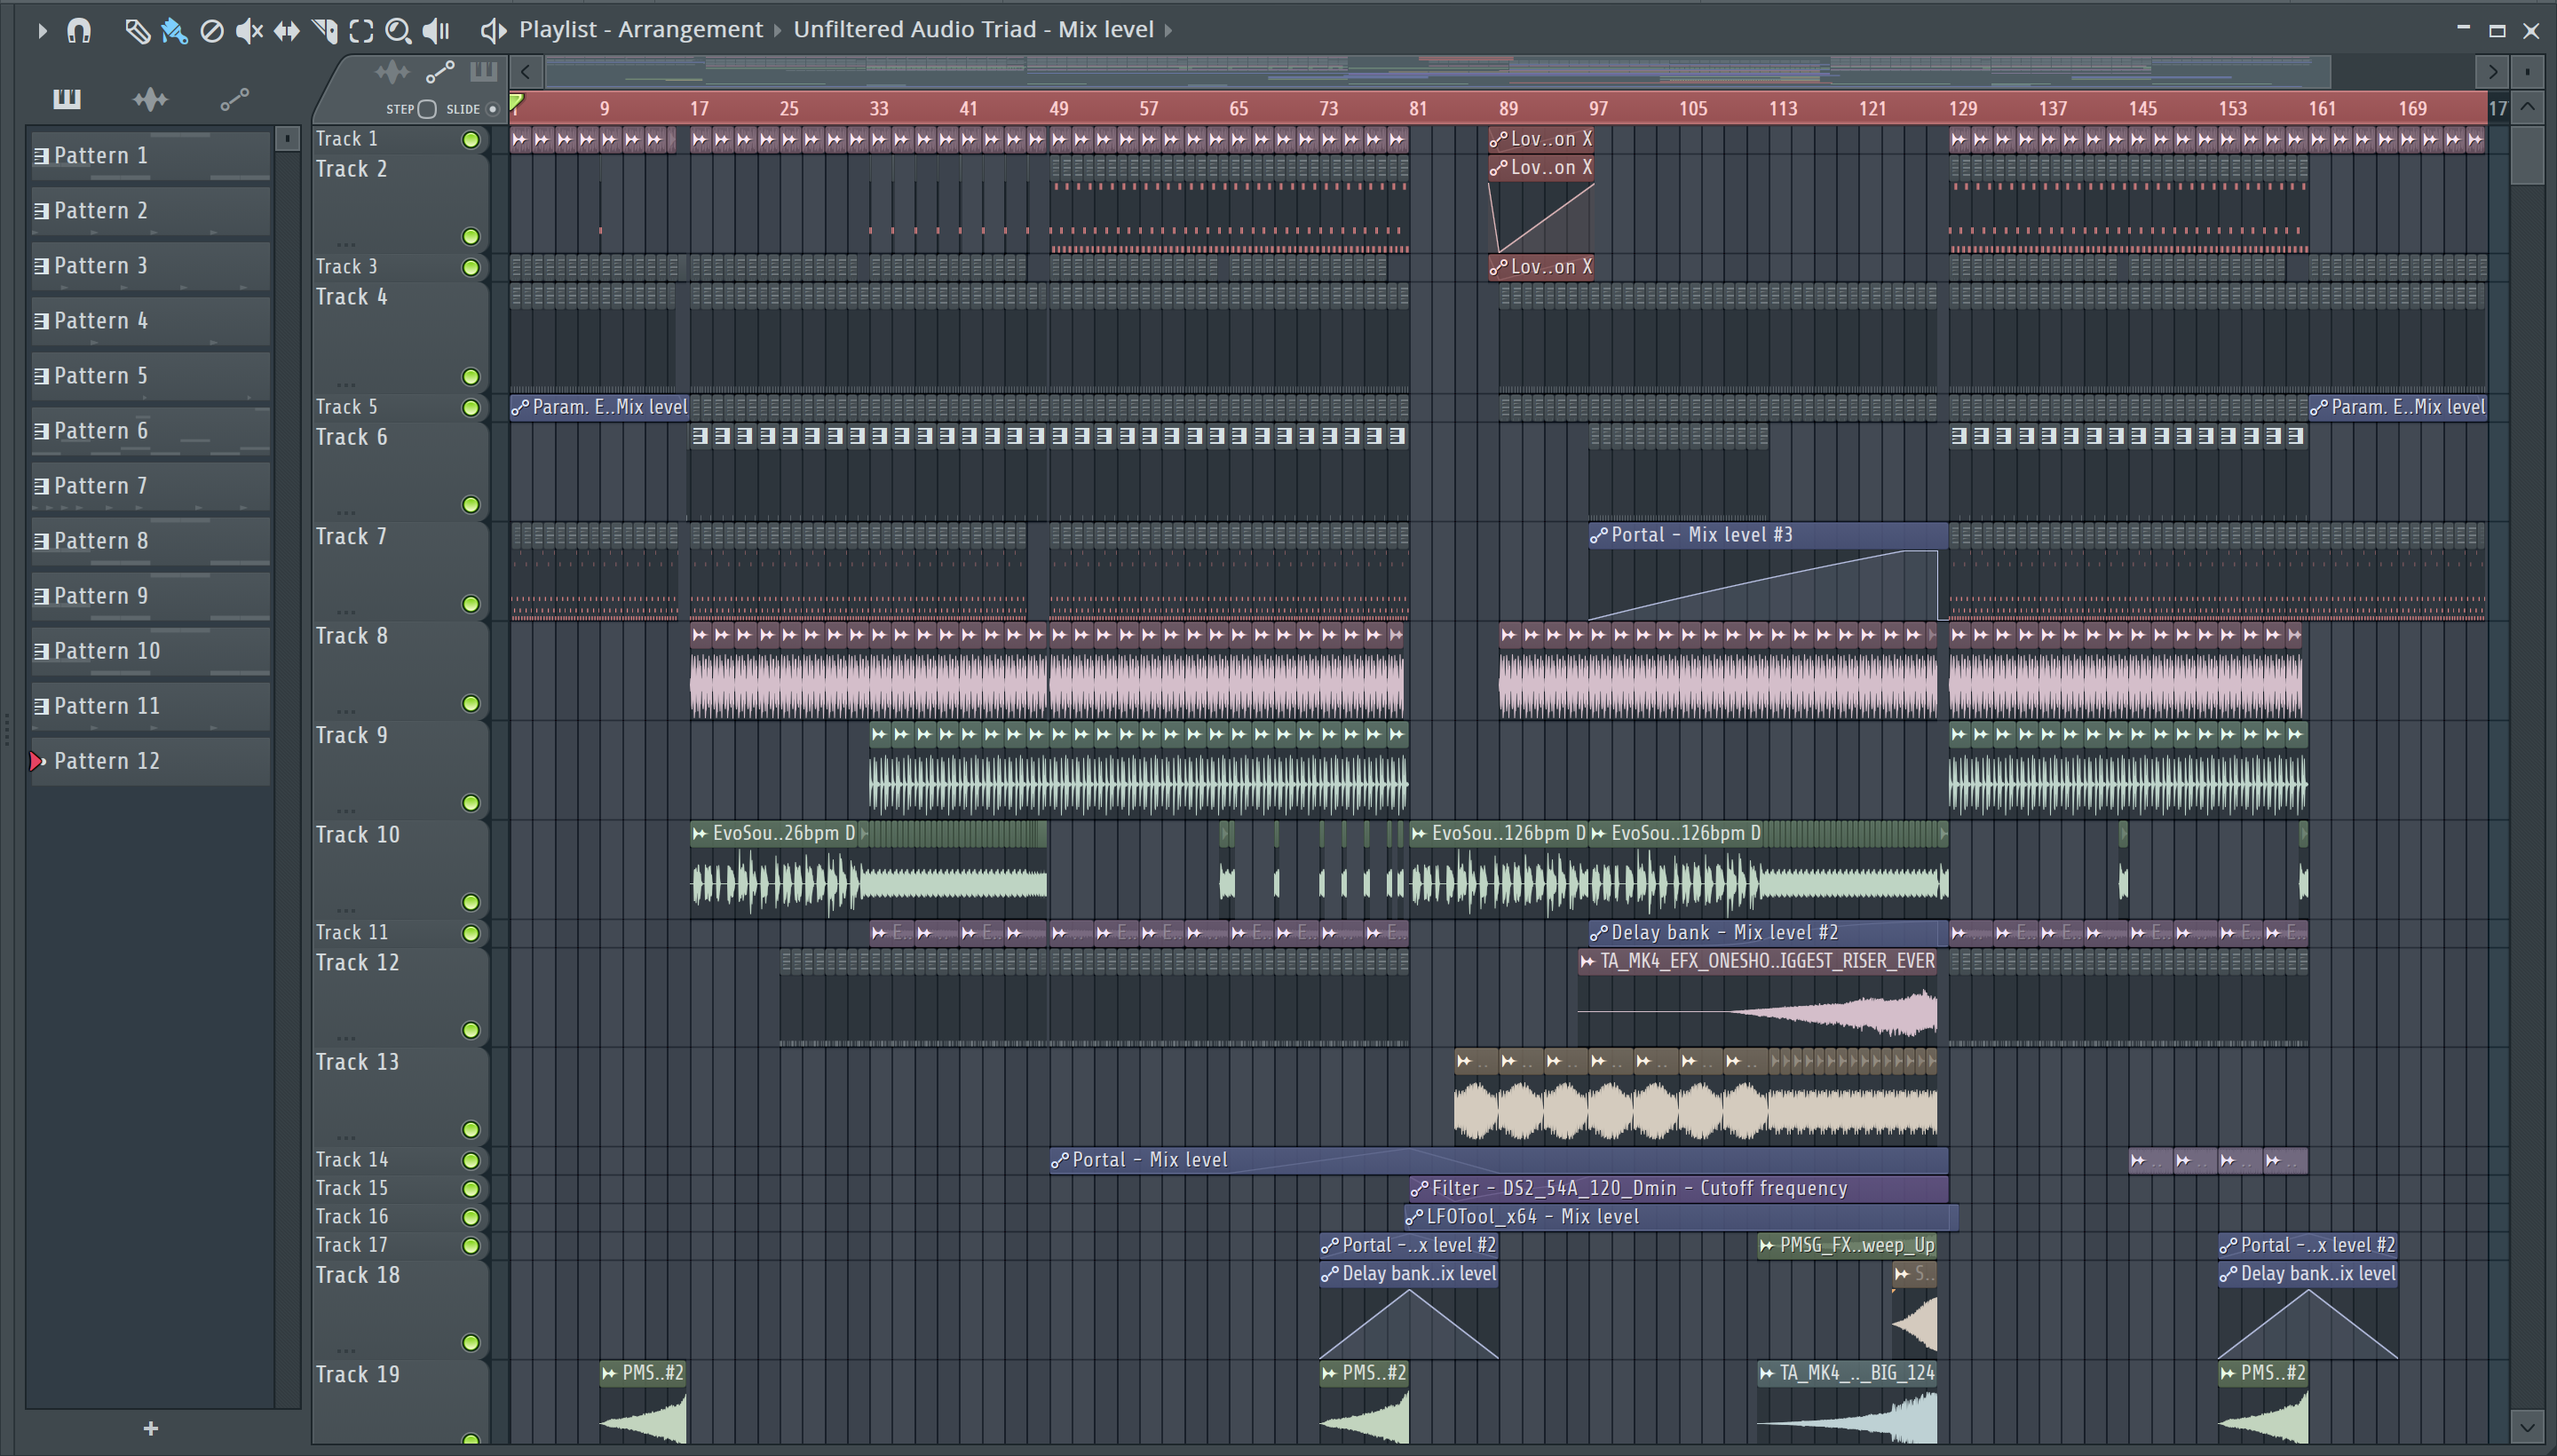Open the playlist options menu arrow
Screen dimensions: 2557x1456
[x=41, y=31]
